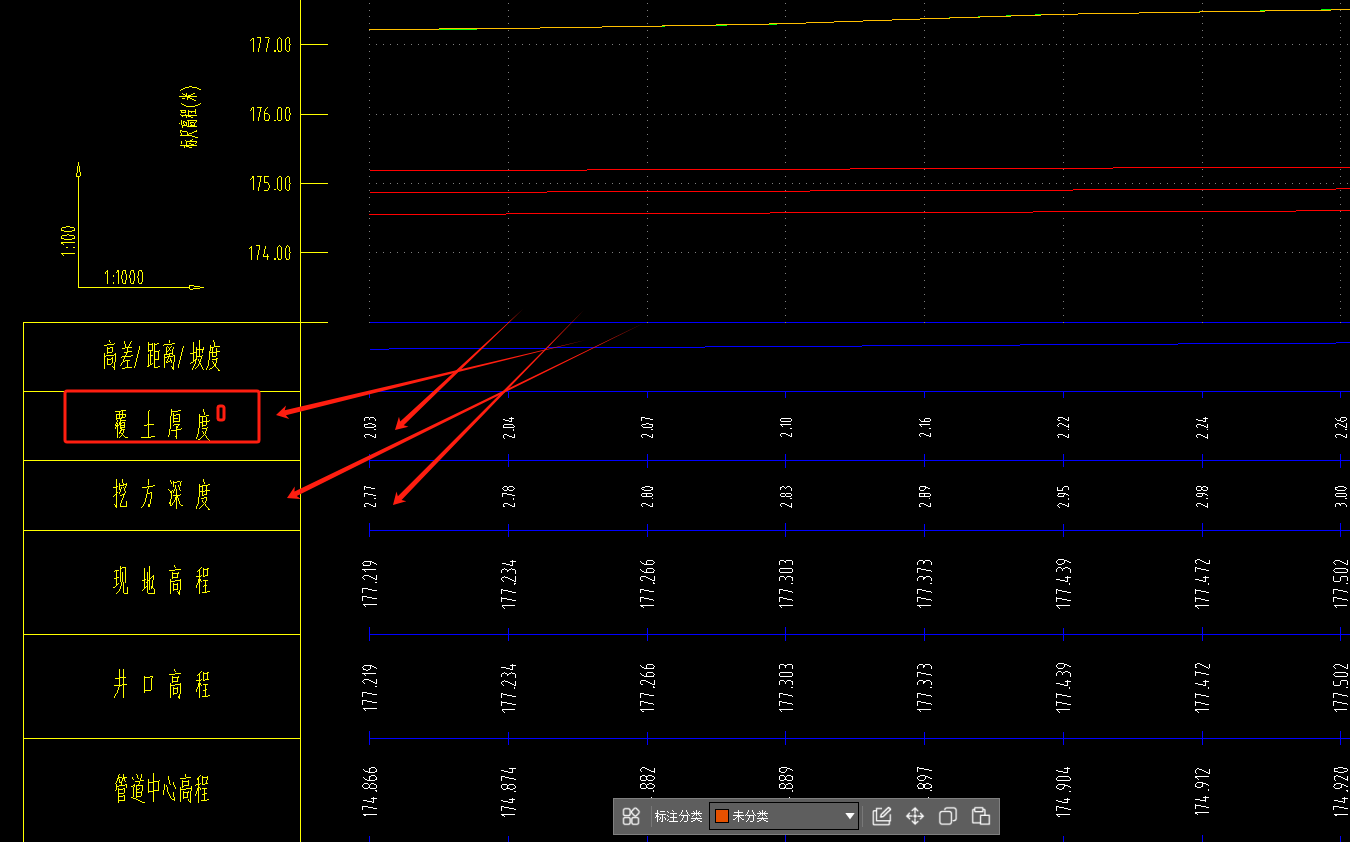This screenshot has width=1350, height=842.
Task: Select pipe center elevation 174.866
Action: [370, 792]
